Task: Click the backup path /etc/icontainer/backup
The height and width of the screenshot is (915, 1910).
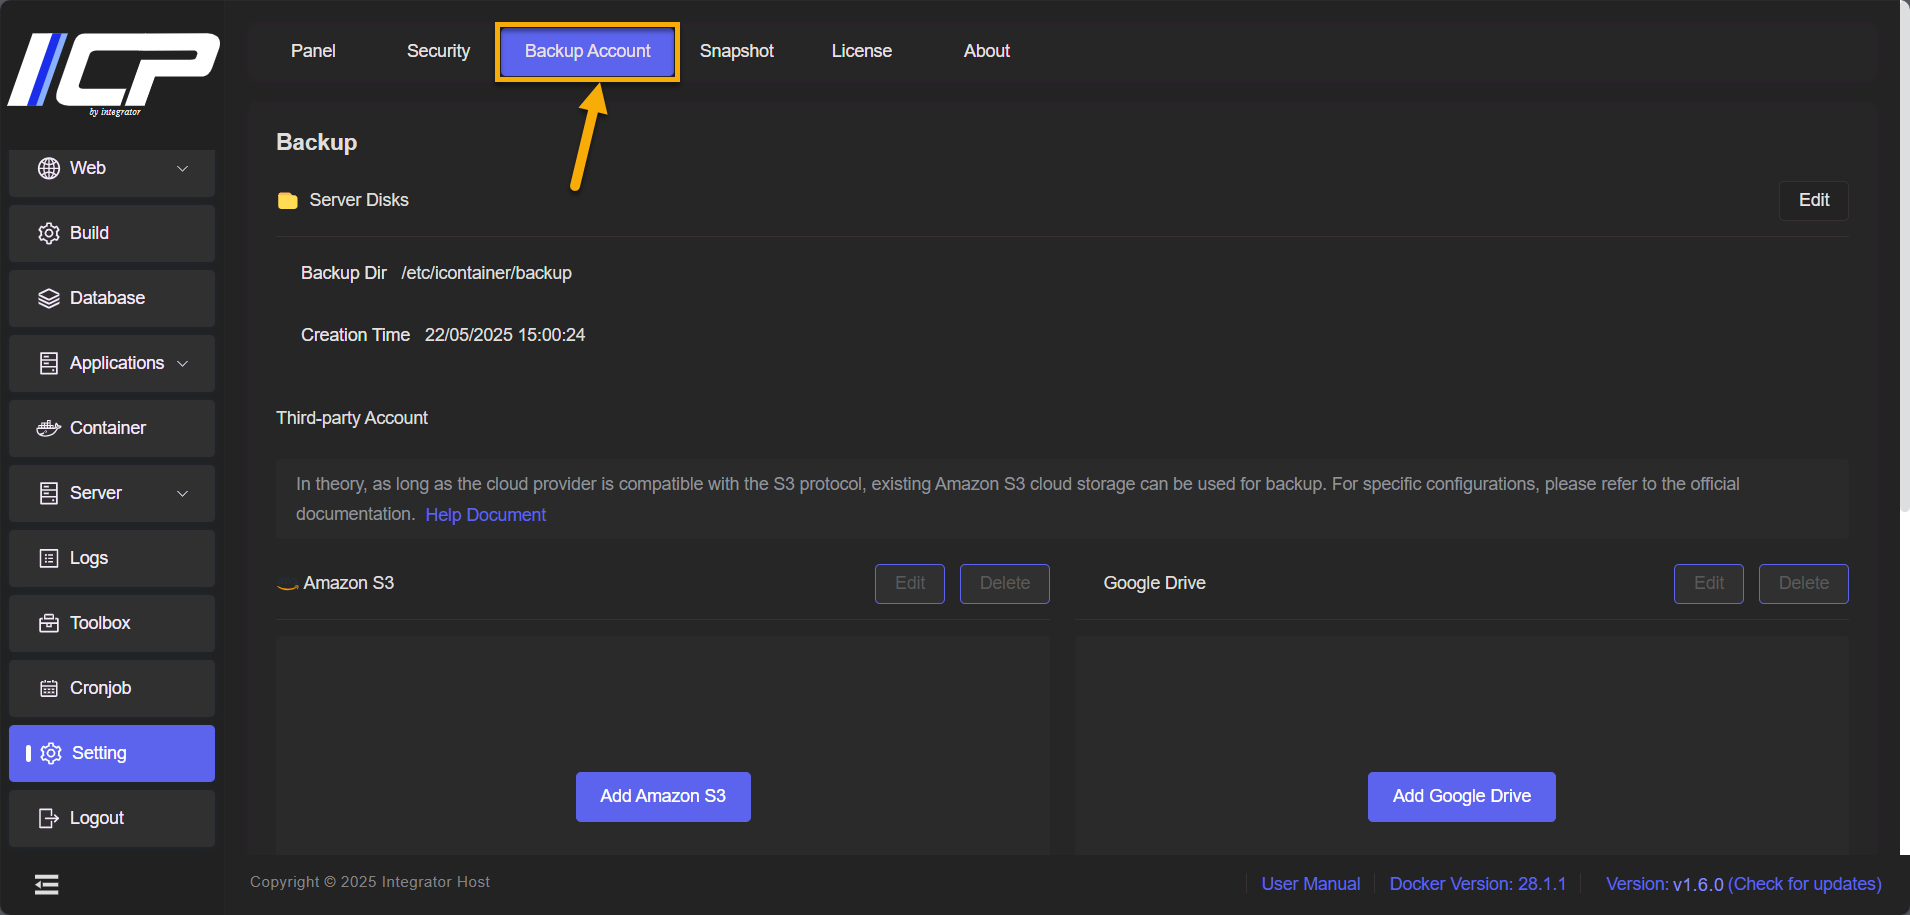Action: (x=487, y=273)
